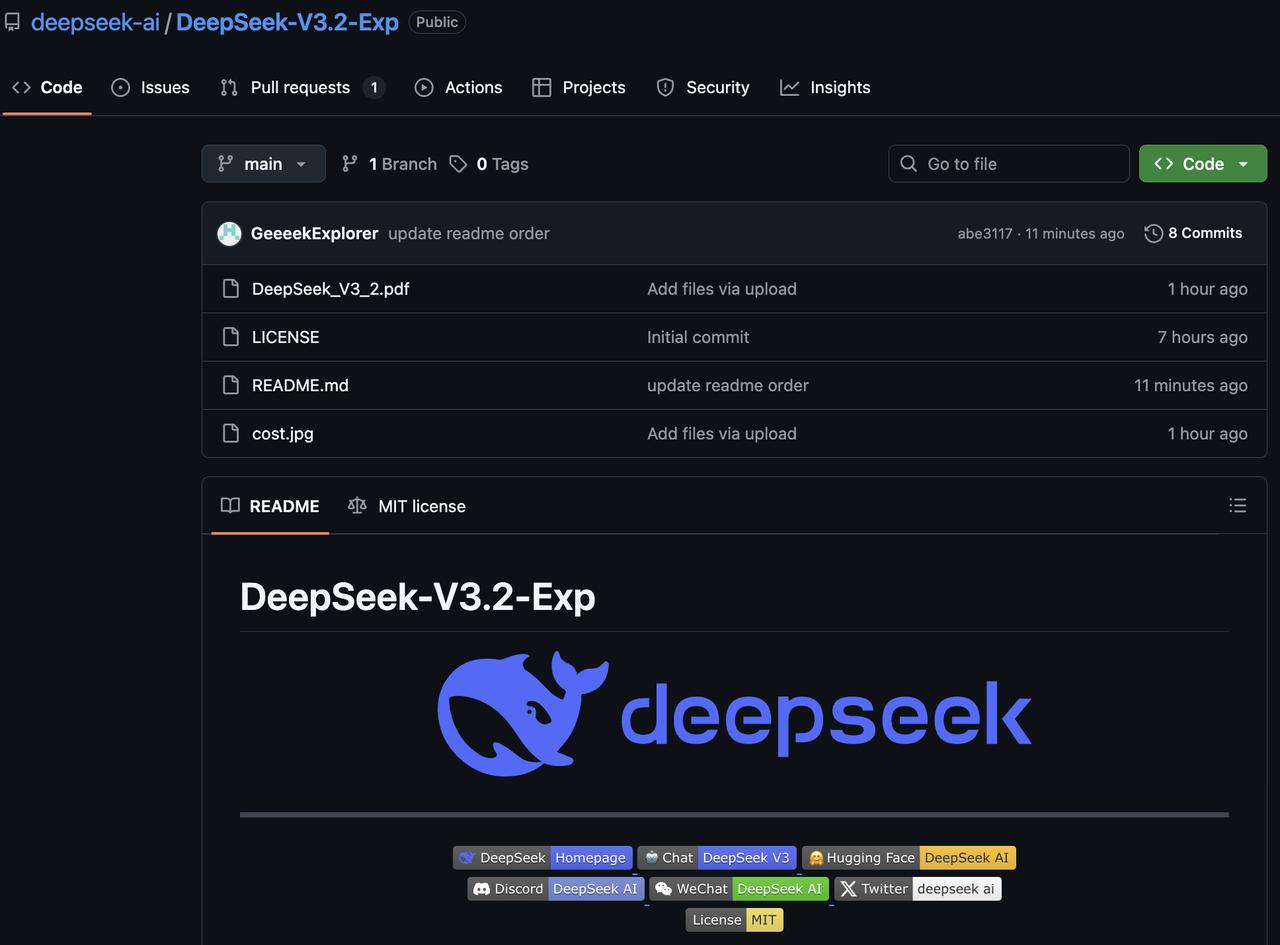Click the scales icon on MIT license tab
Screen dimensions: 1280x945
coord(357,506)
